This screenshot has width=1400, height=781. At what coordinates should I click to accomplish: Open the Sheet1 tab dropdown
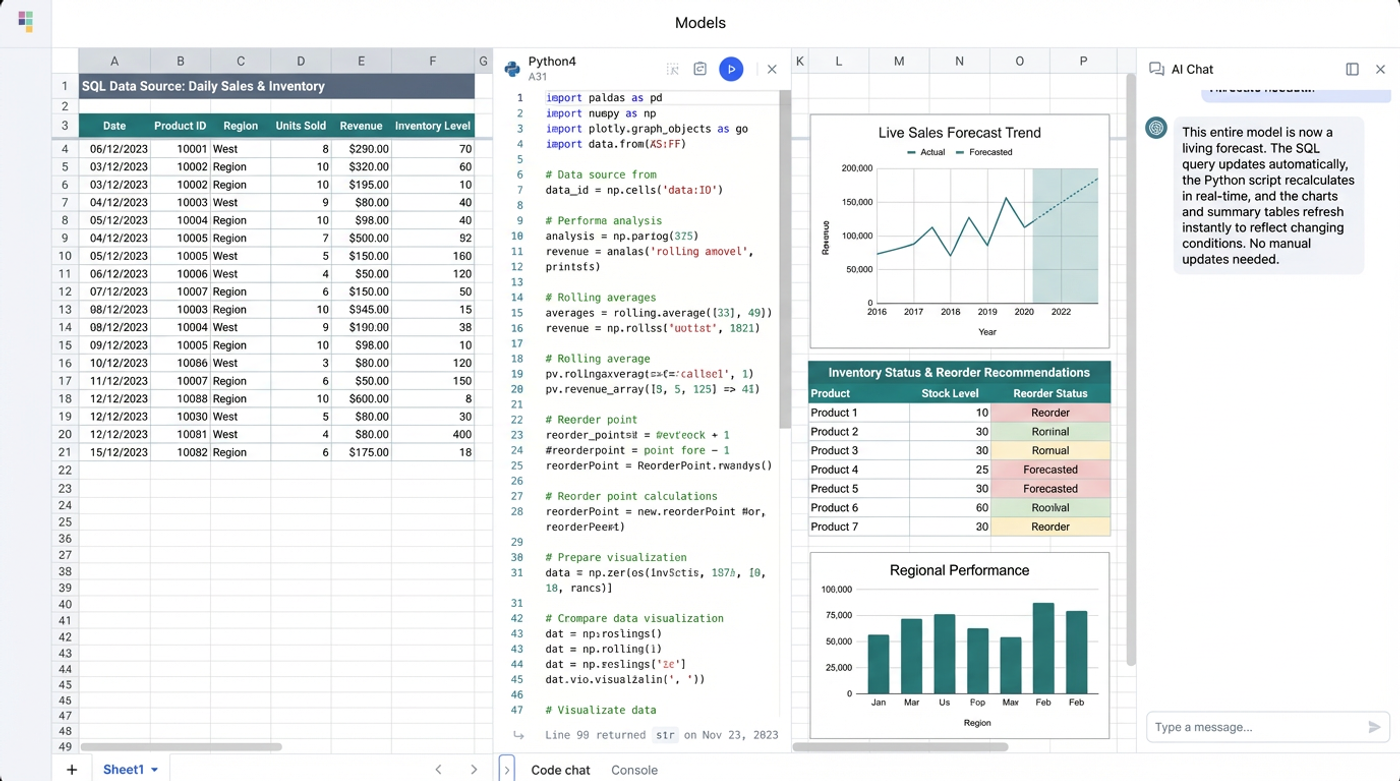[154, 770]
